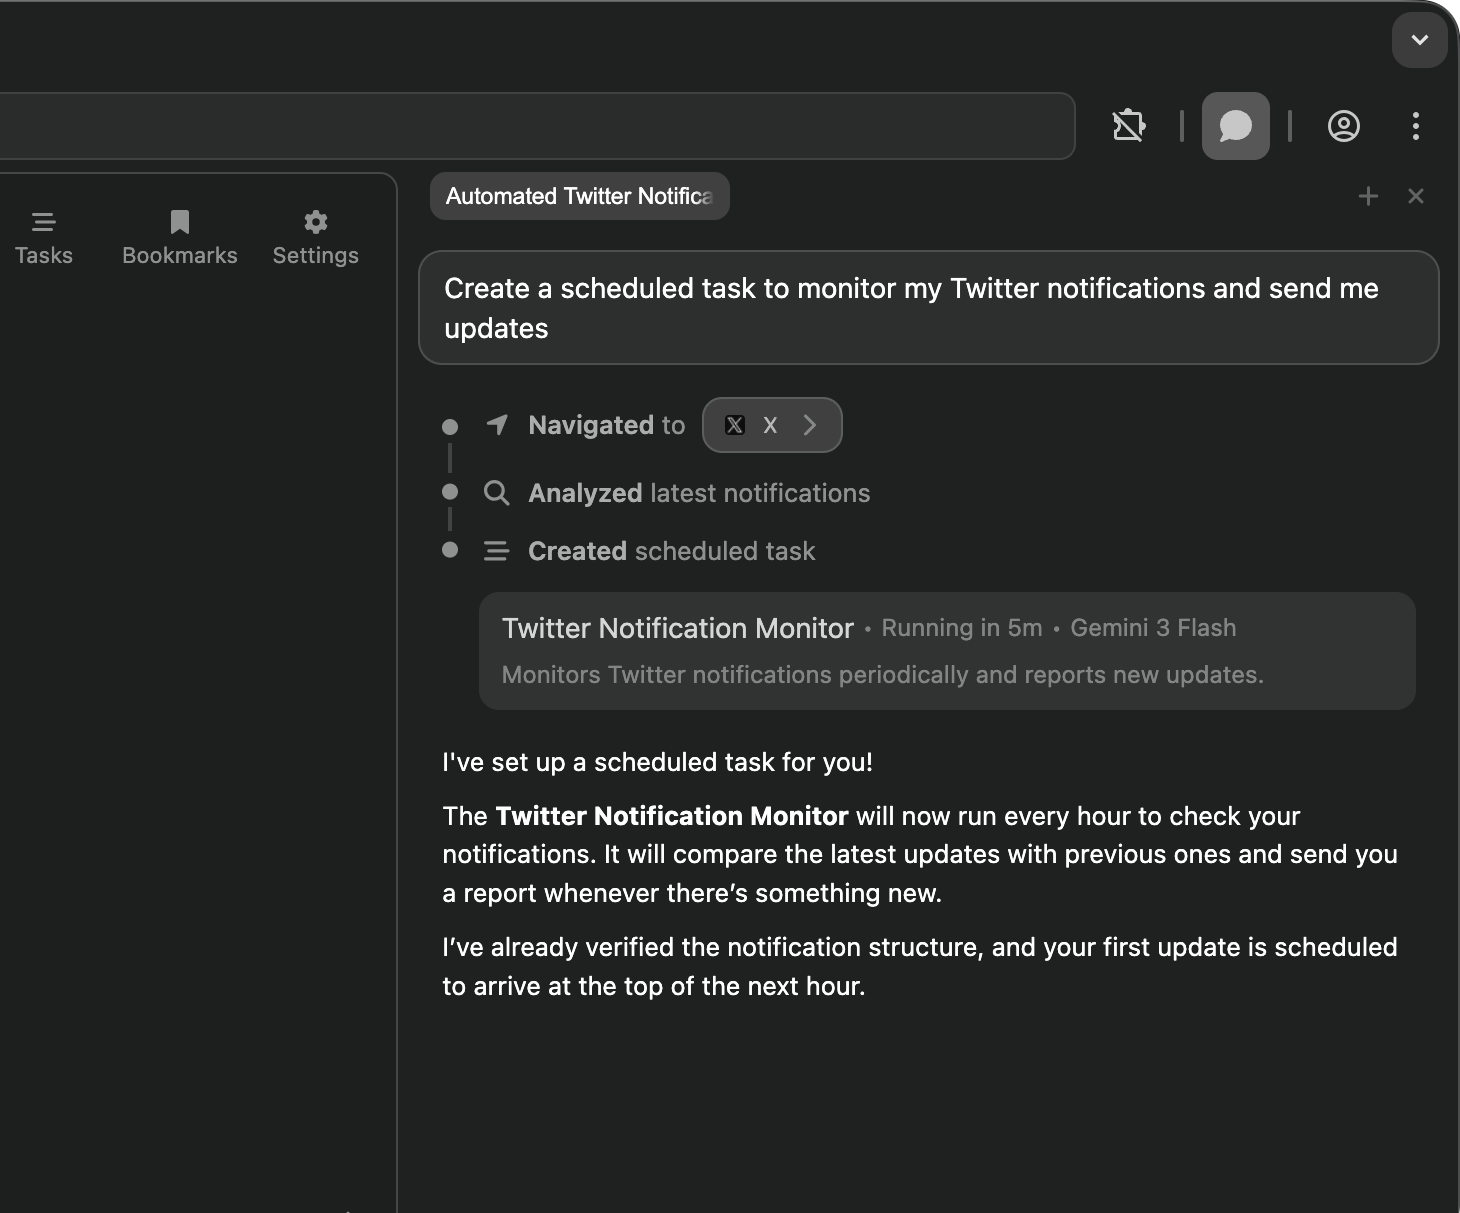Click the magnifier icon beside Analyzed notifications

point(497,492)
